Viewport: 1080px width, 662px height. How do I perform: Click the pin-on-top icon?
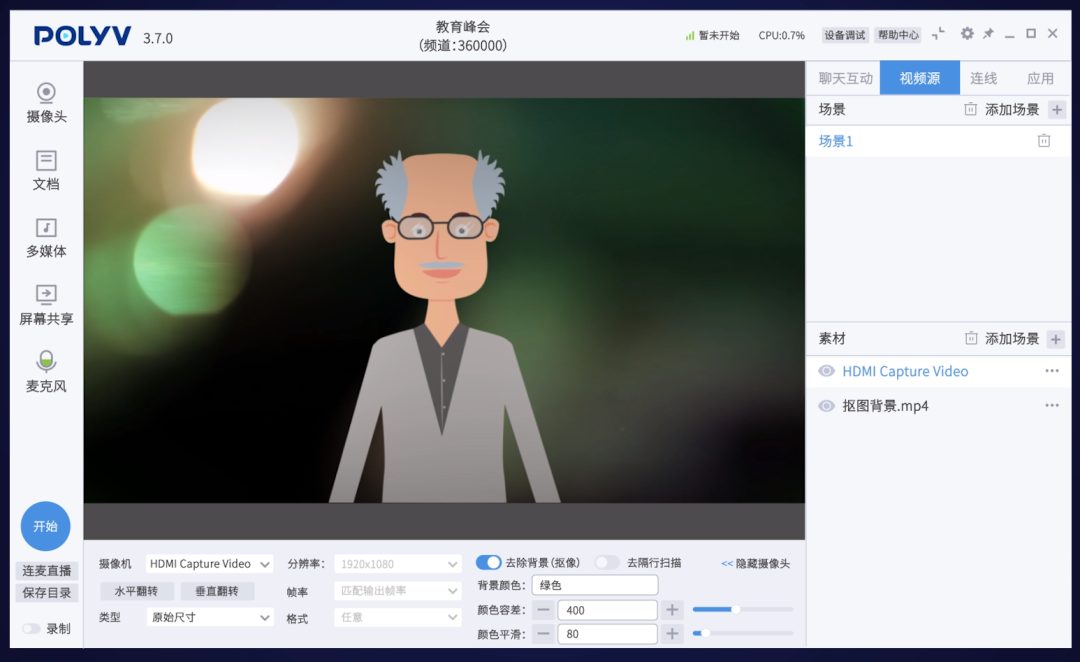[x=988, y=33]
